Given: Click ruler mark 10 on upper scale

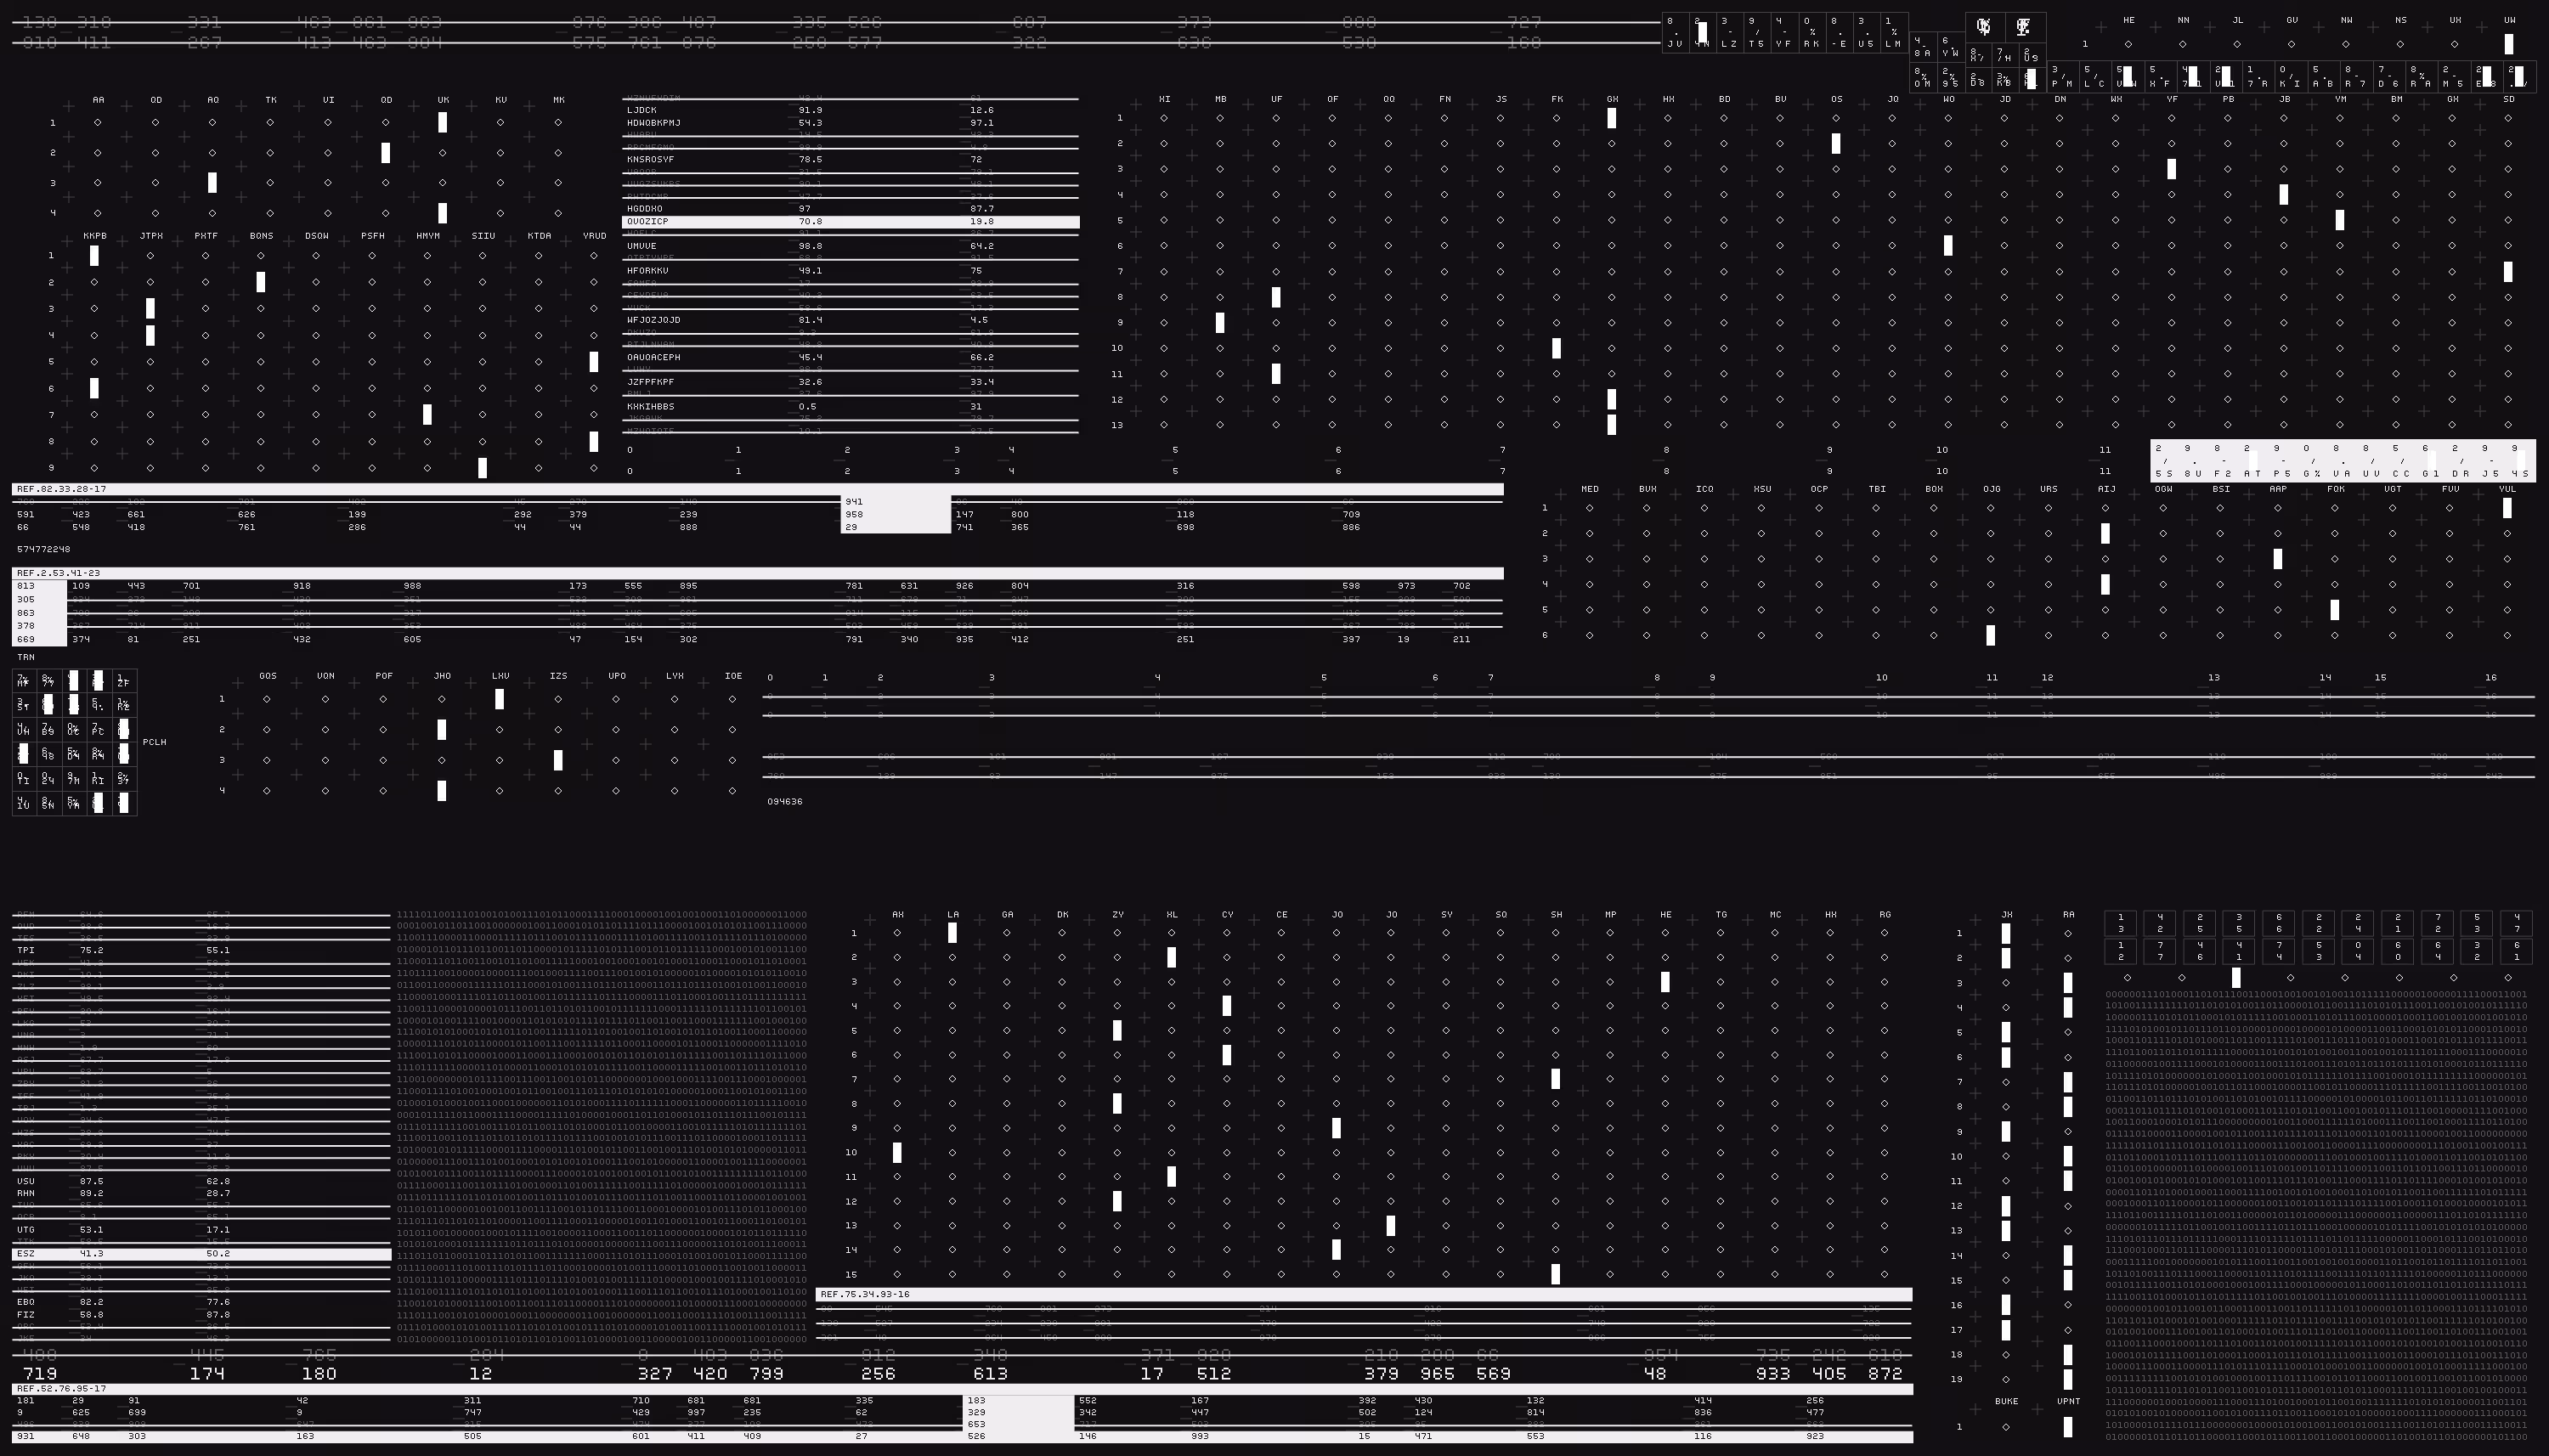Looking at the screenshot, I should (1941, 450).
